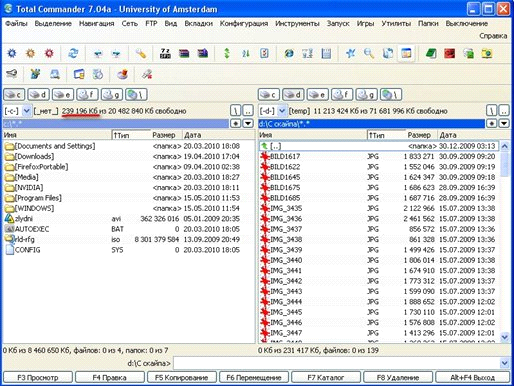Click the 7z archive toolbar icon

165,53
